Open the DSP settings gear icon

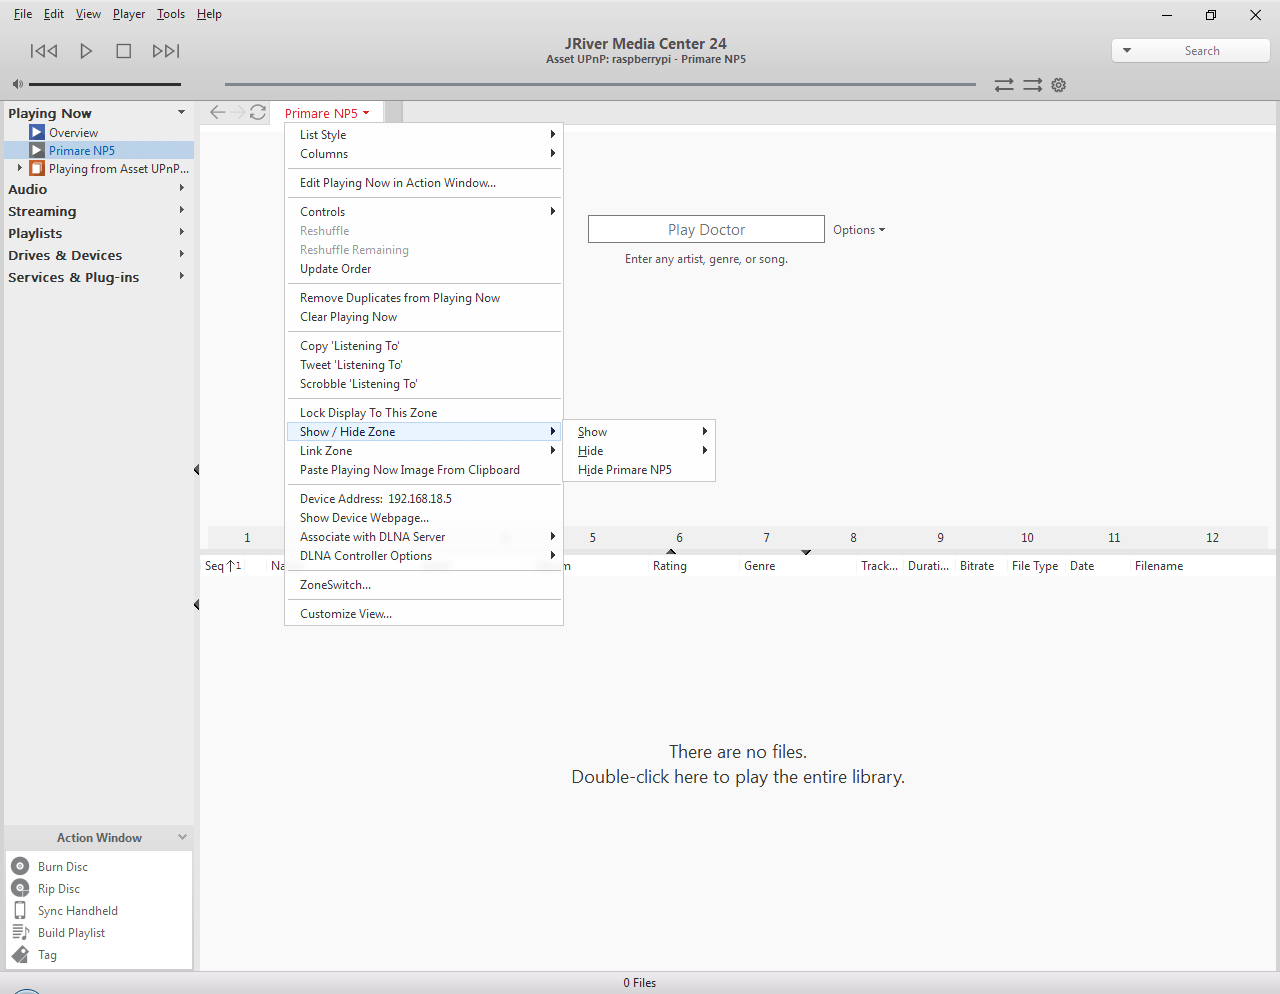coord(1059,85)
